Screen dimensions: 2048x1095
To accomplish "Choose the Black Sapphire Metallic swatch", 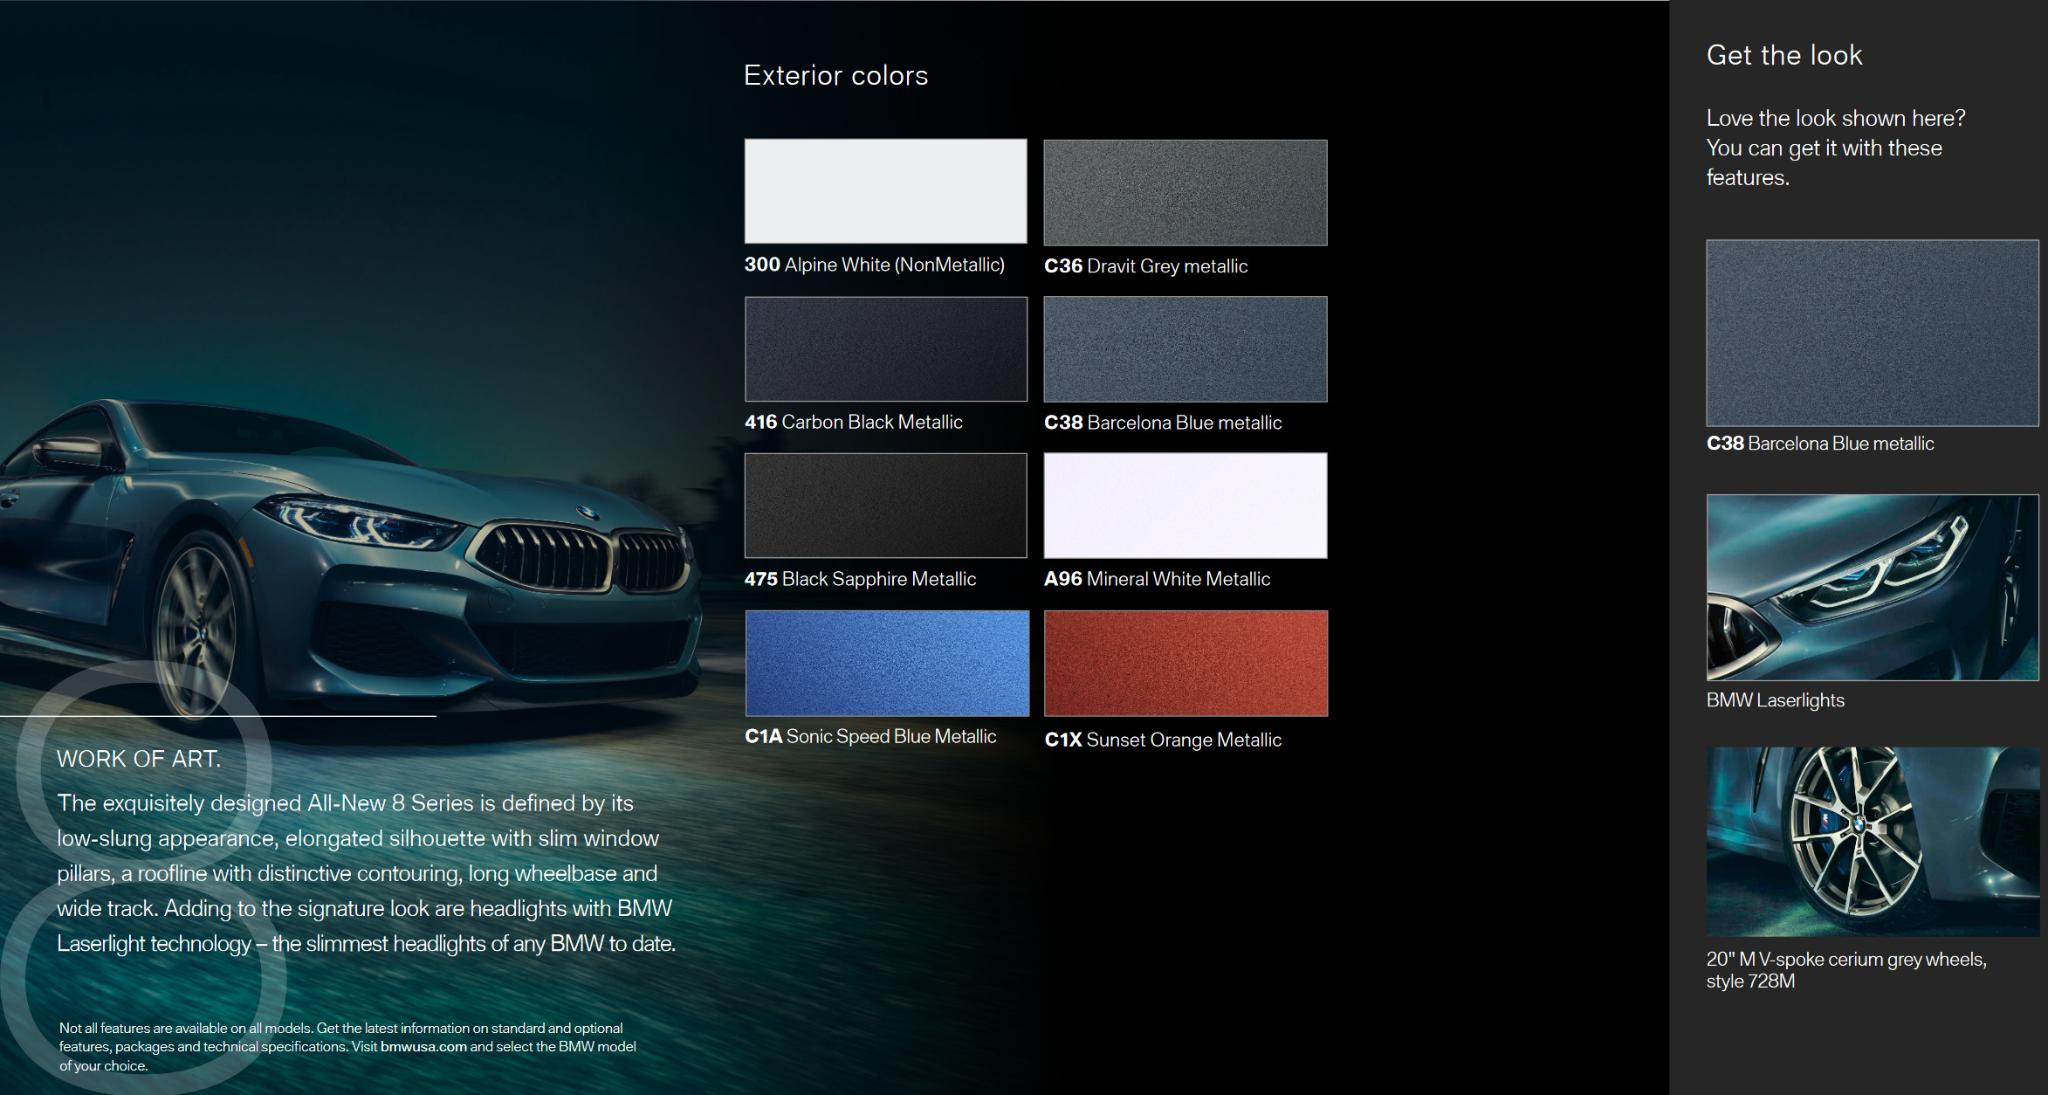I will point(885,505).
